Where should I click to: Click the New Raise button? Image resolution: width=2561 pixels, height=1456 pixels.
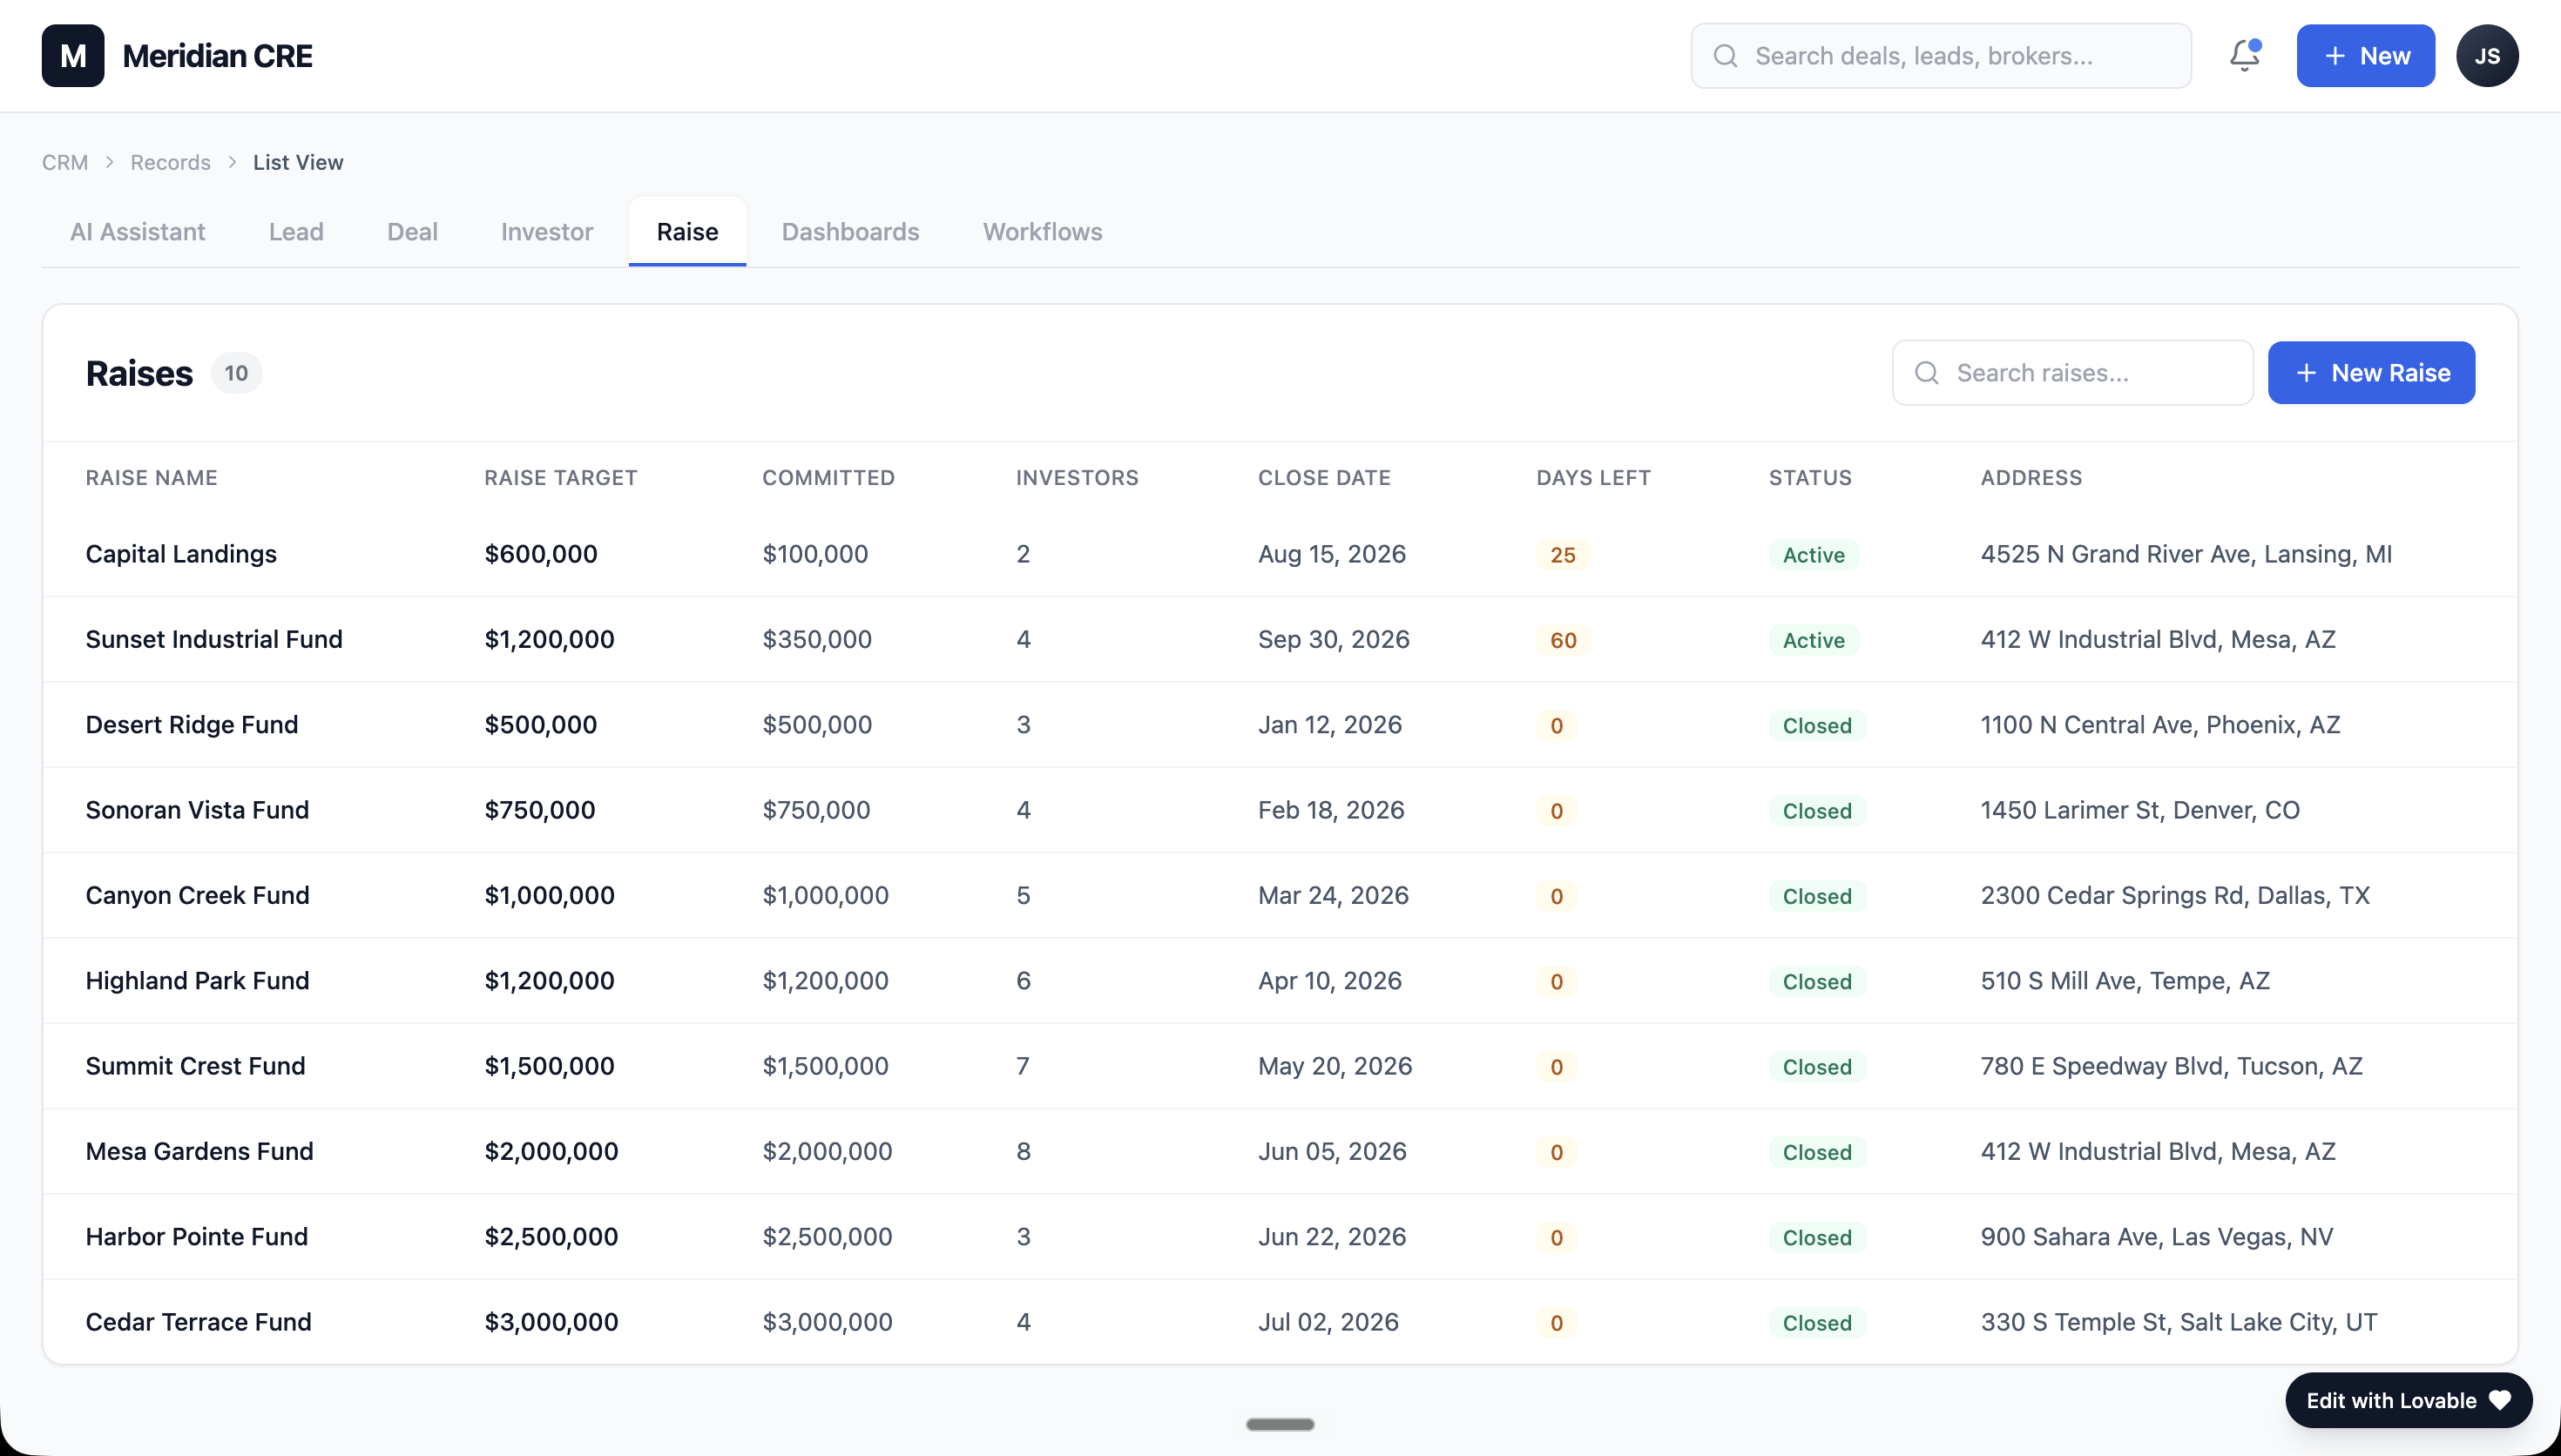tap(2371, 373)
